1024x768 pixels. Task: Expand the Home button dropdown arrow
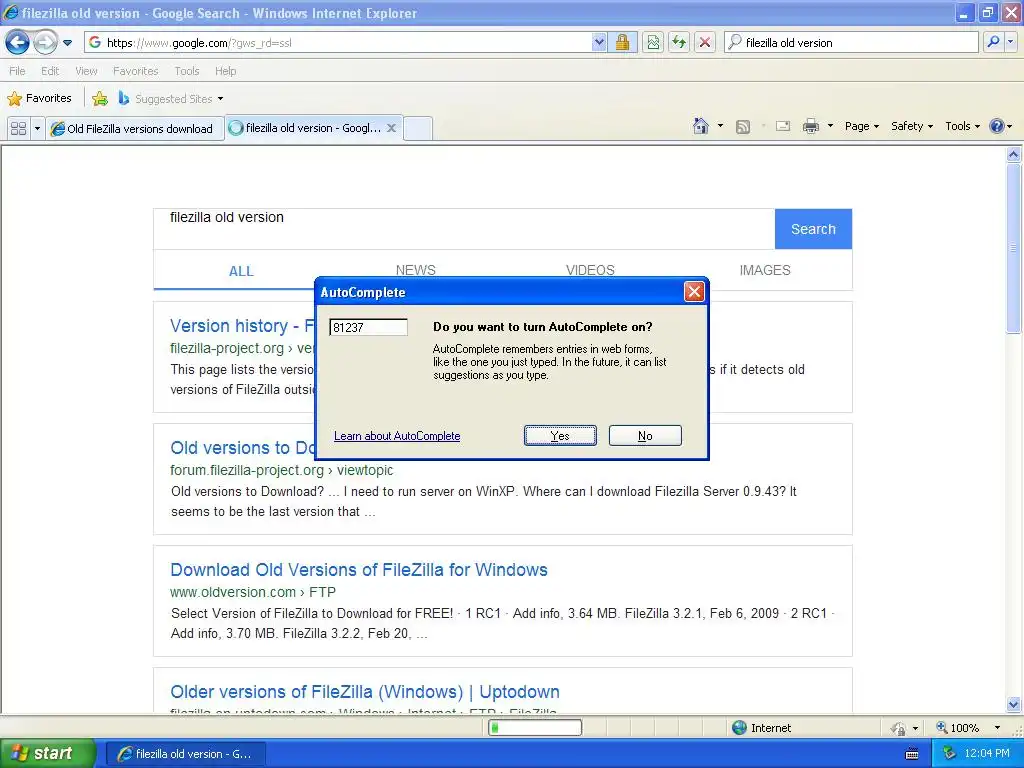(x=720, y=126)
